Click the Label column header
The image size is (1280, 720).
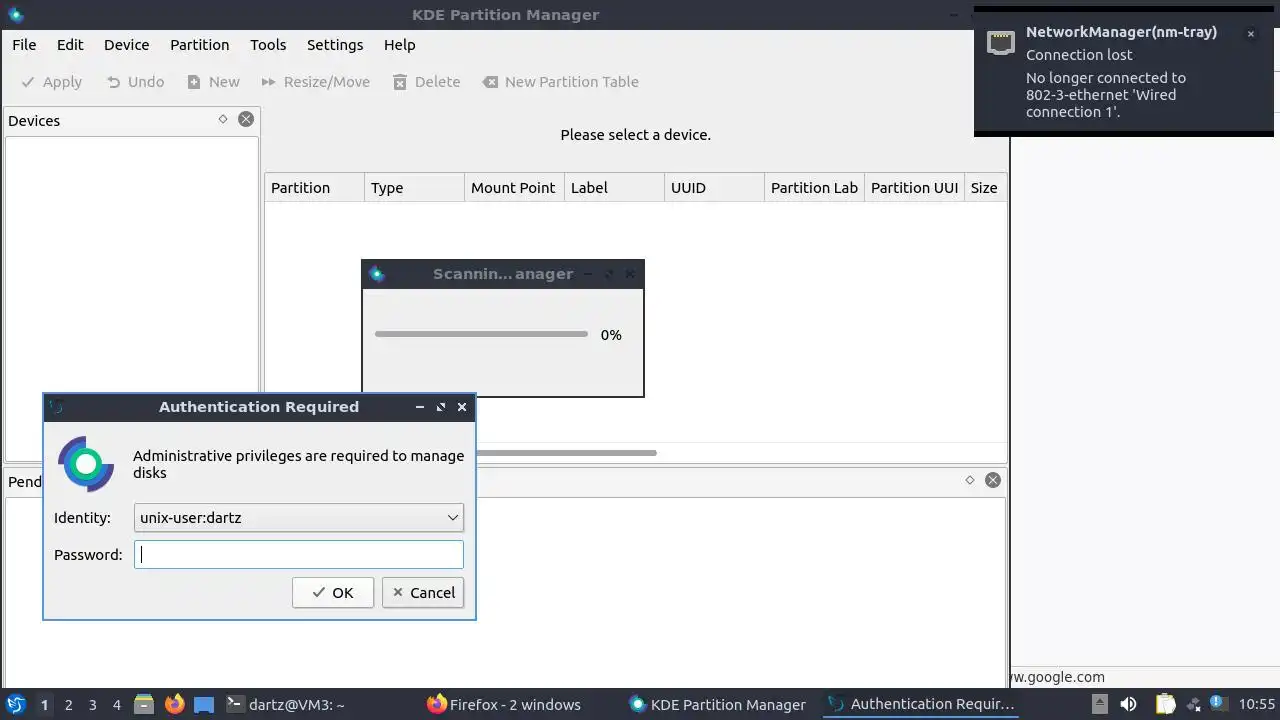(615, 188)
